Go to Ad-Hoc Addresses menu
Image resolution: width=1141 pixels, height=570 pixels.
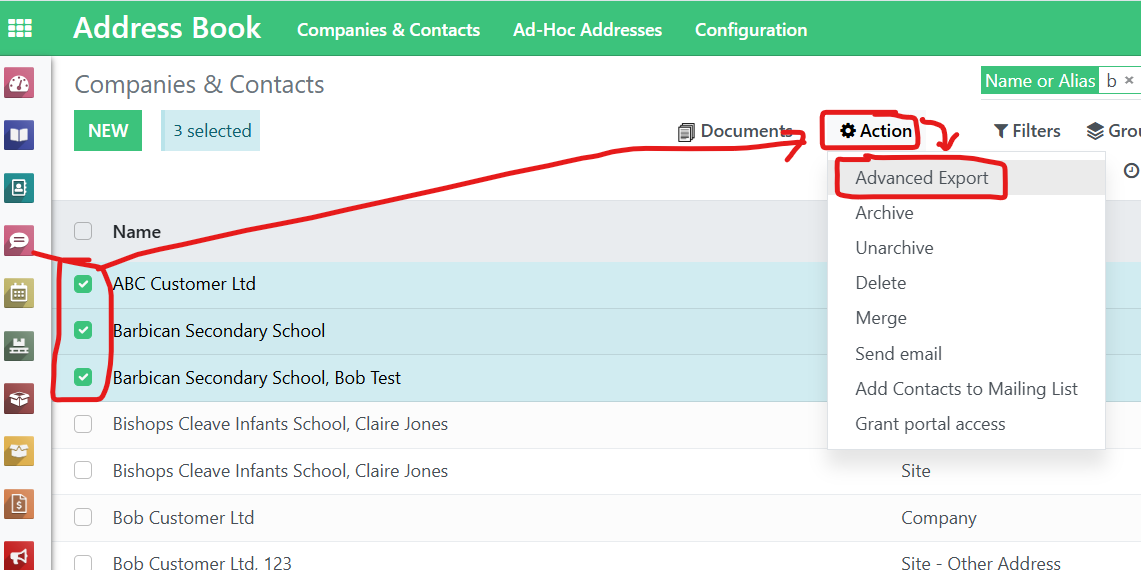(x=587, y=30)
